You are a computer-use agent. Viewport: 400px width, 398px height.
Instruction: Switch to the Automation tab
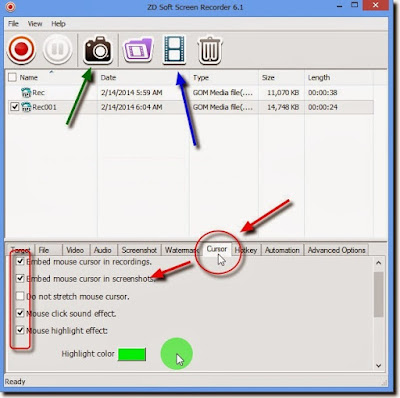click(282, 250)
